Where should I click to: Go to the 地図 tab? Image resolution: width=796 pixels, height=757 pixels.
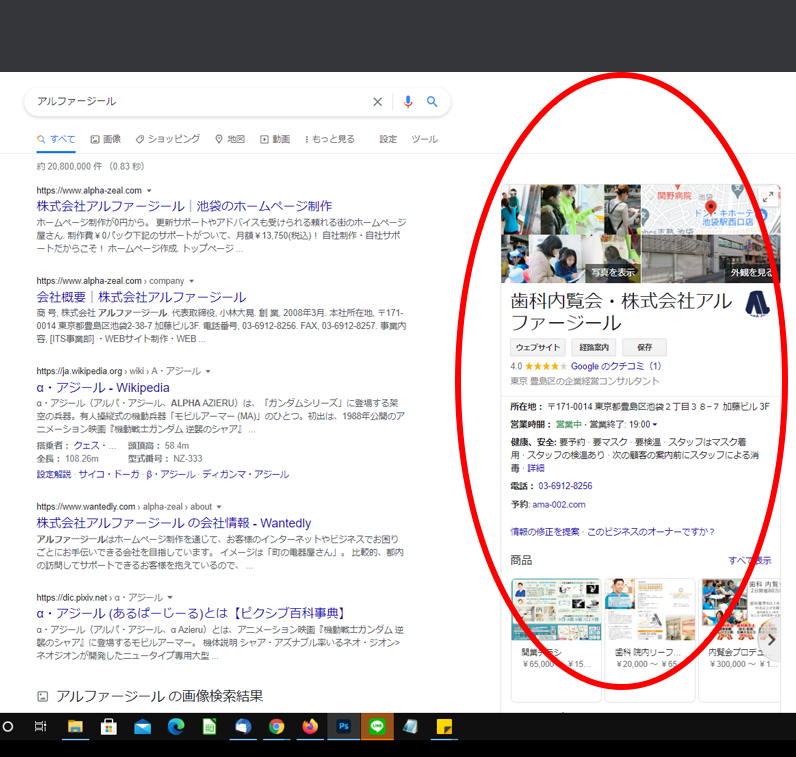coord(230,139)
